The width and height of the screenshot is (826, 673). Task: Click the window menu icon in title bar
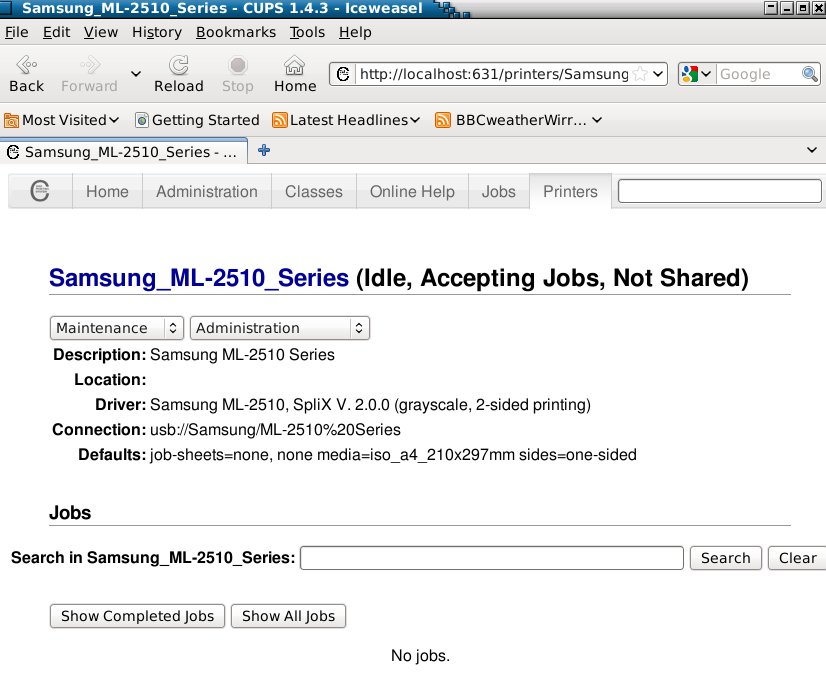point(6,8)
